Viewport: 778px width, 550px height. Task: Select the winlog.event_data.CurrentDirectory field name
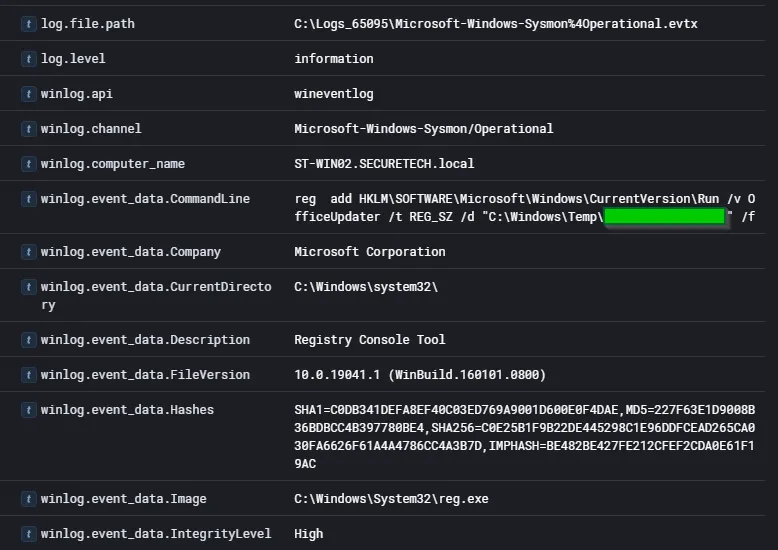[x=155, y=296]
